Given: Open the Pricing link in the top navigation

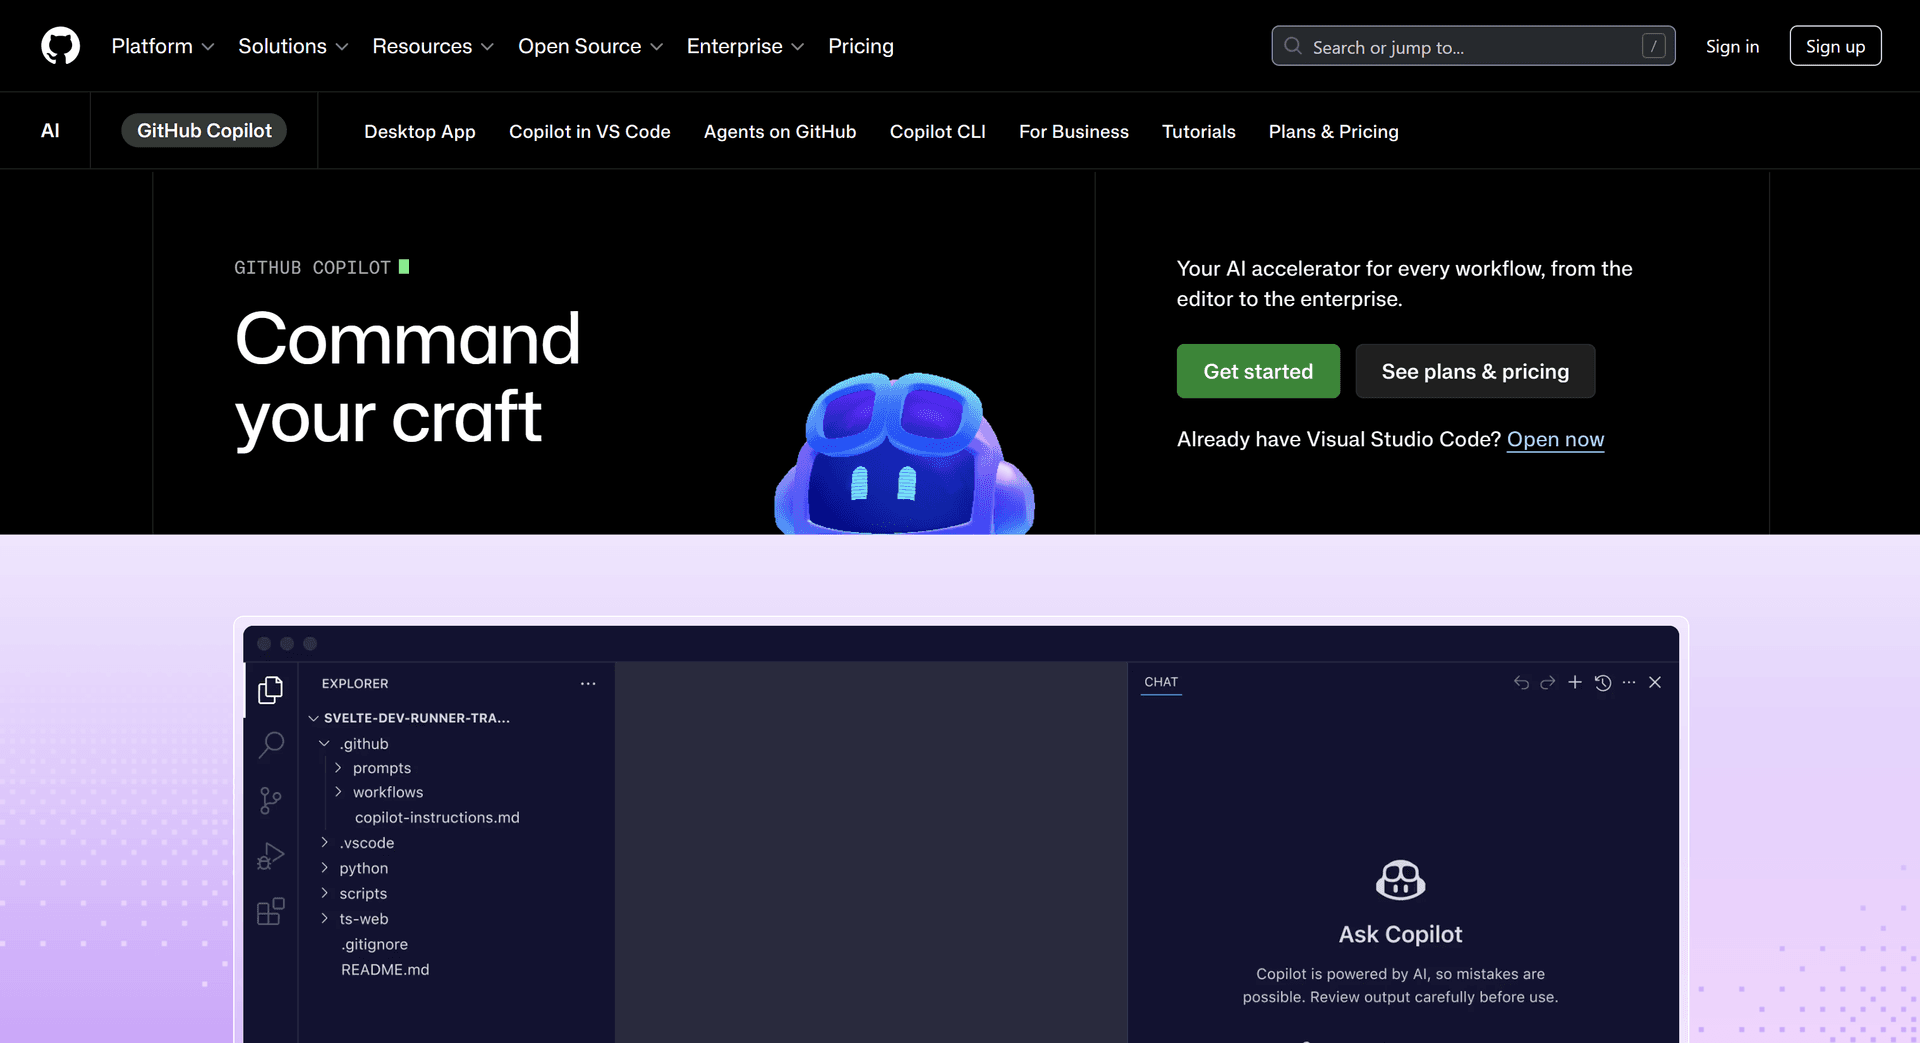Looking at the screenshot, I should pos(860,46).
